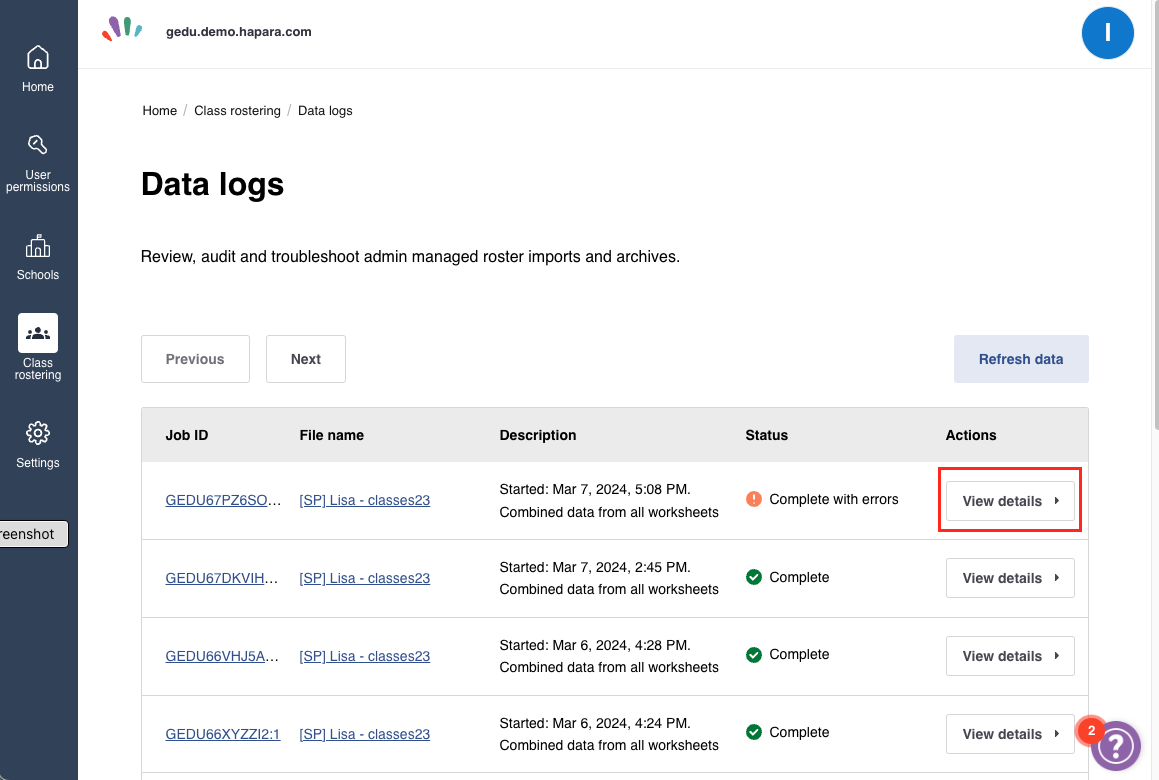Go to Schools in sidebar
This screenshot has width=1159, height=780.
38,246
